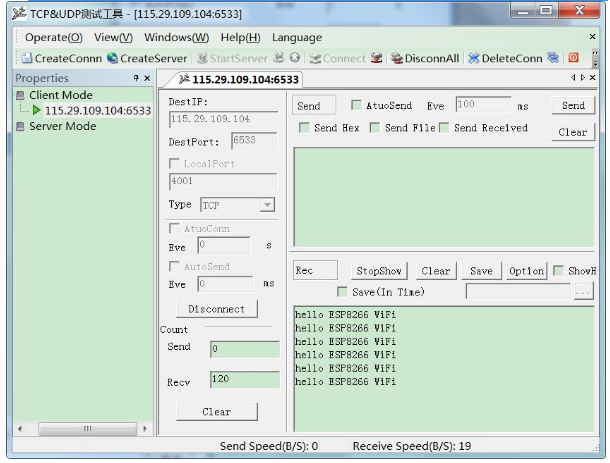The image size is (610, 463).
Task: Click the Eve 100 ms interval field
Action: [483, 105]
